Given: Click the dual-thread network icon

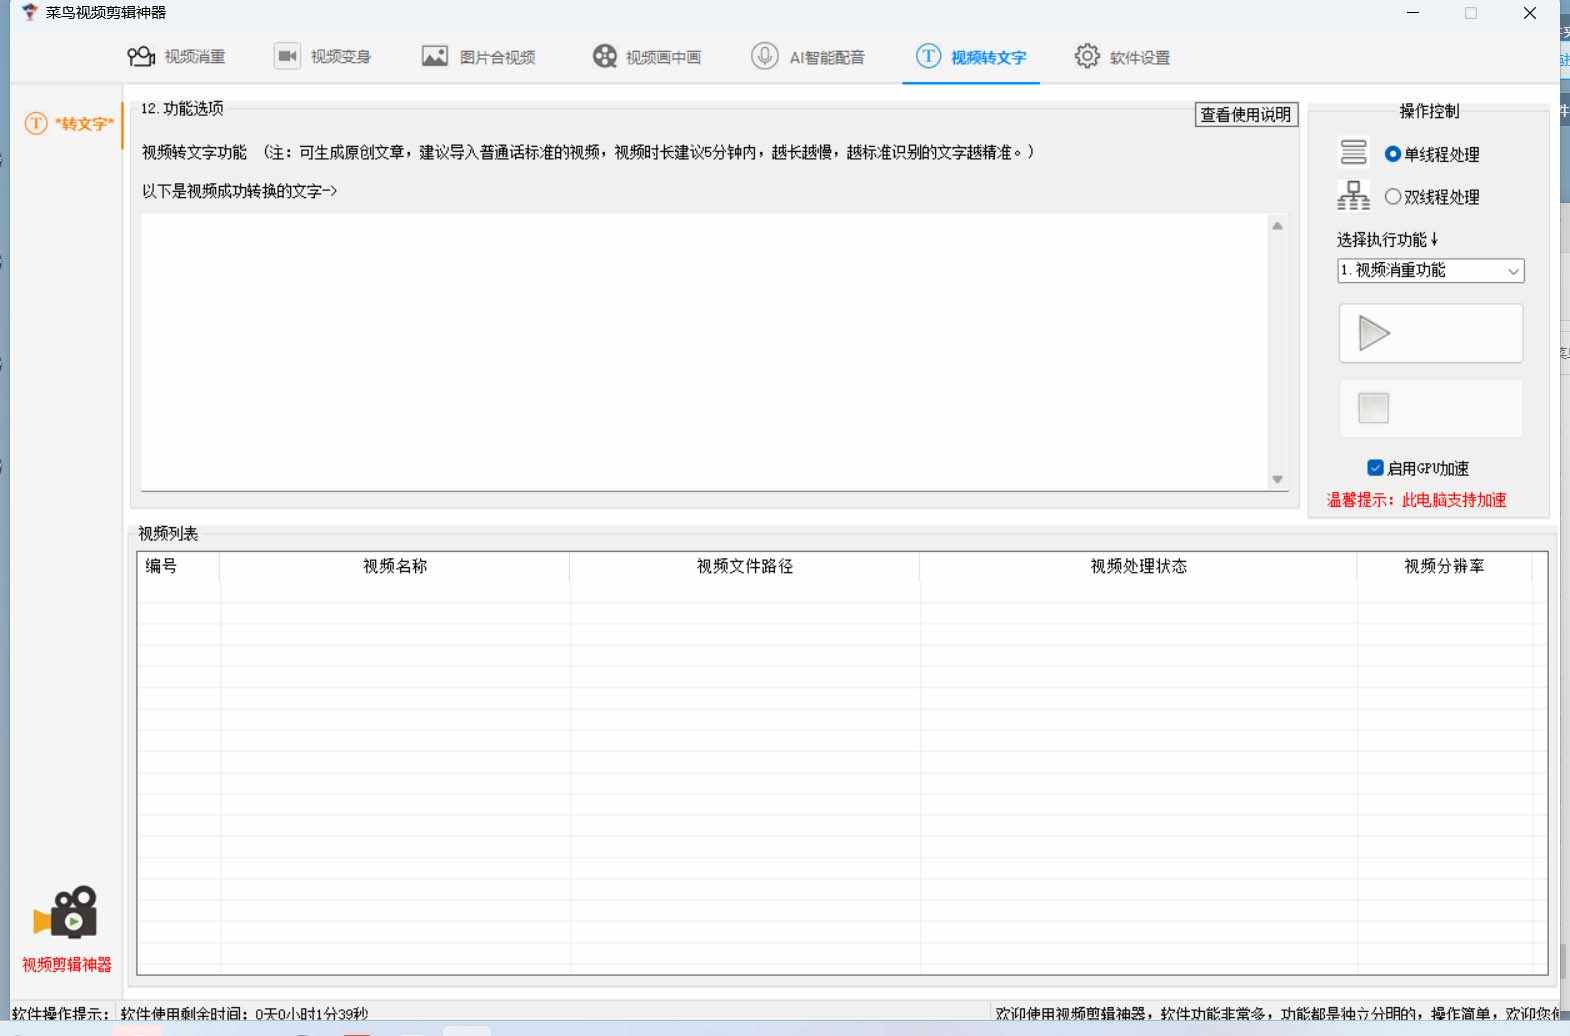Looking at the screenshot, I should 1353,195.
